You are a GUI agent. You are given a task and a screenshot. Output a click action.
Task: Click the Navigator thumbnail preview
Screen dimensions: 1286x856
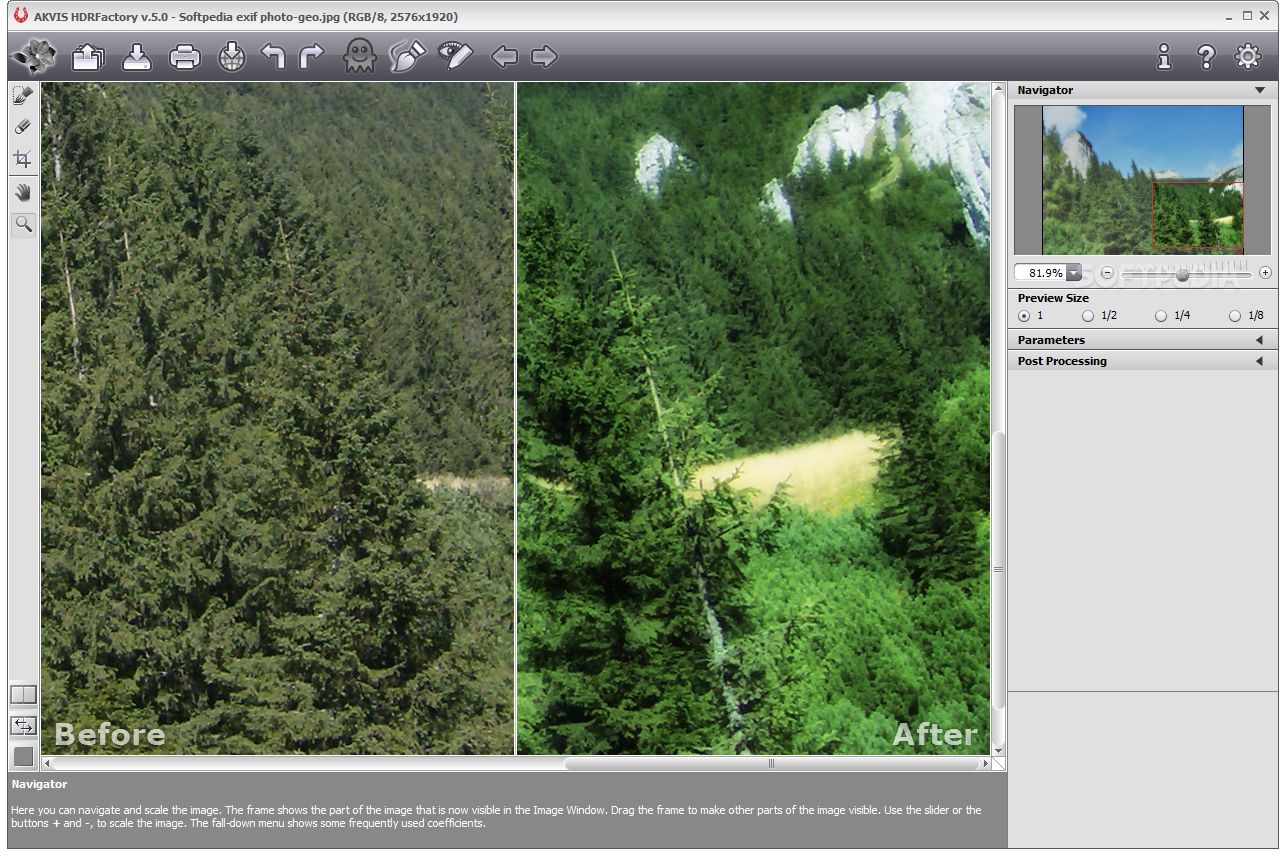pyautogui.click(x=1143, y=180)
